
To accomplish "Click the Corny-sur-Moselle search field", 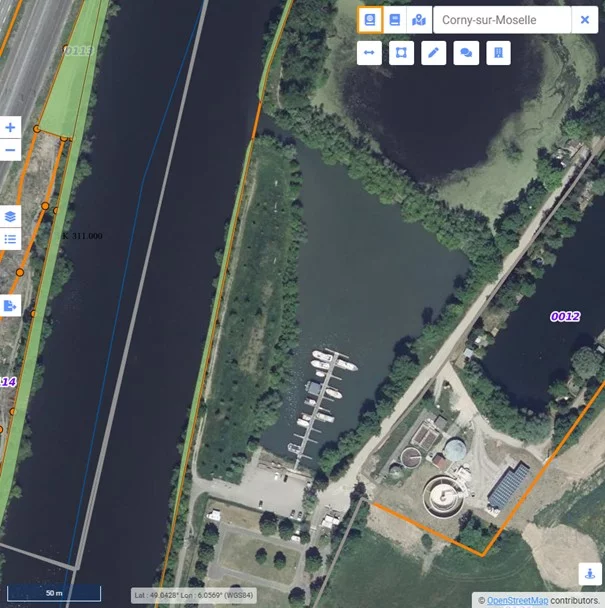I will coord(501,20).
